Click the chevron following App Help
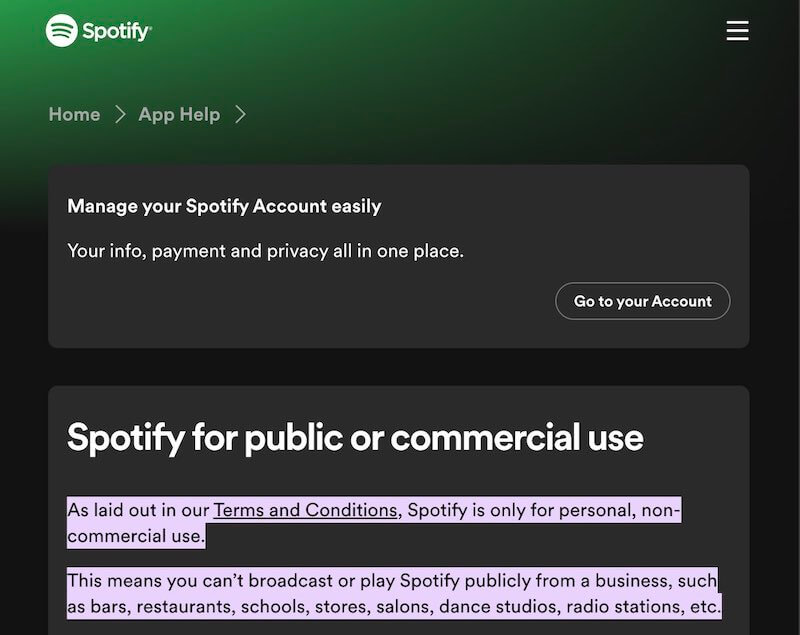The height and width of the screenshot is (635, 800). point(240,114)
